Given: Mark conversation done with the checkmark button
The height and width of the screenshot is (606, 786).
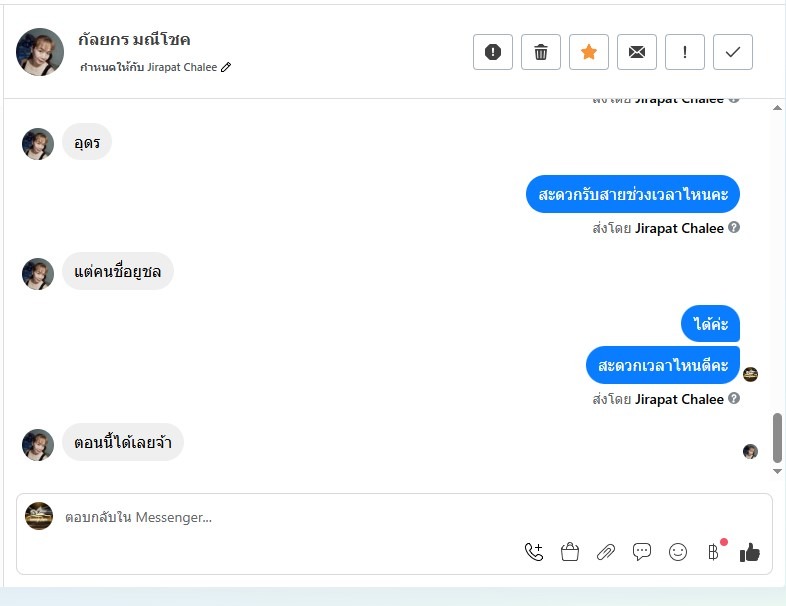Looking at the screenshot, I should click(x=733, y=52).
